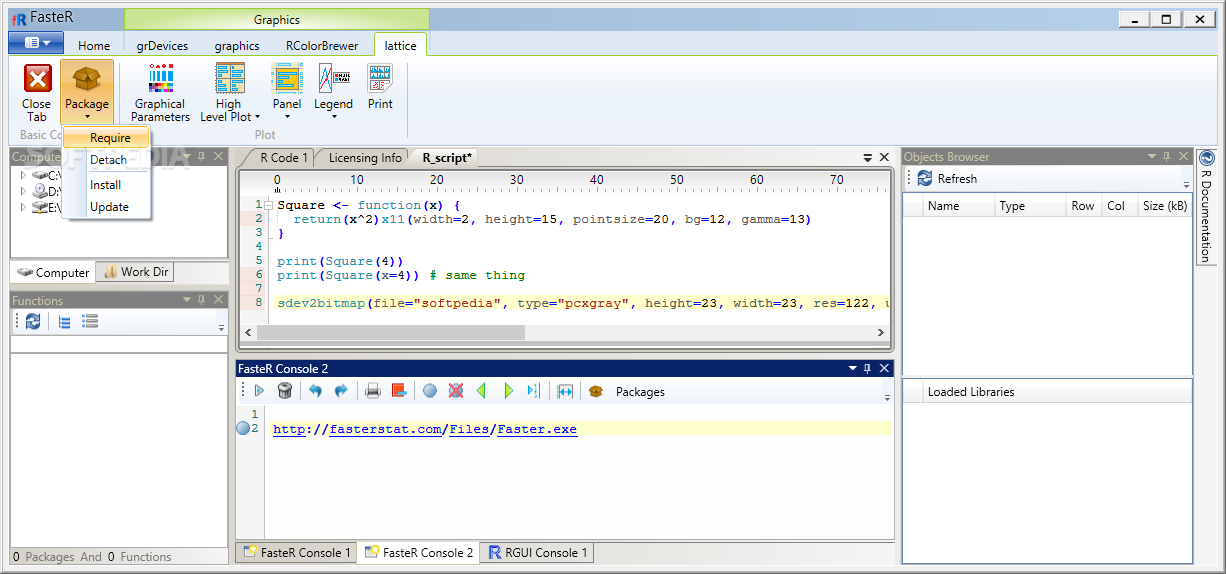The width and height of the screenshot is (1226, 574).
Task: Click undo arrow in console toolbar
Action: click(315, 391)
